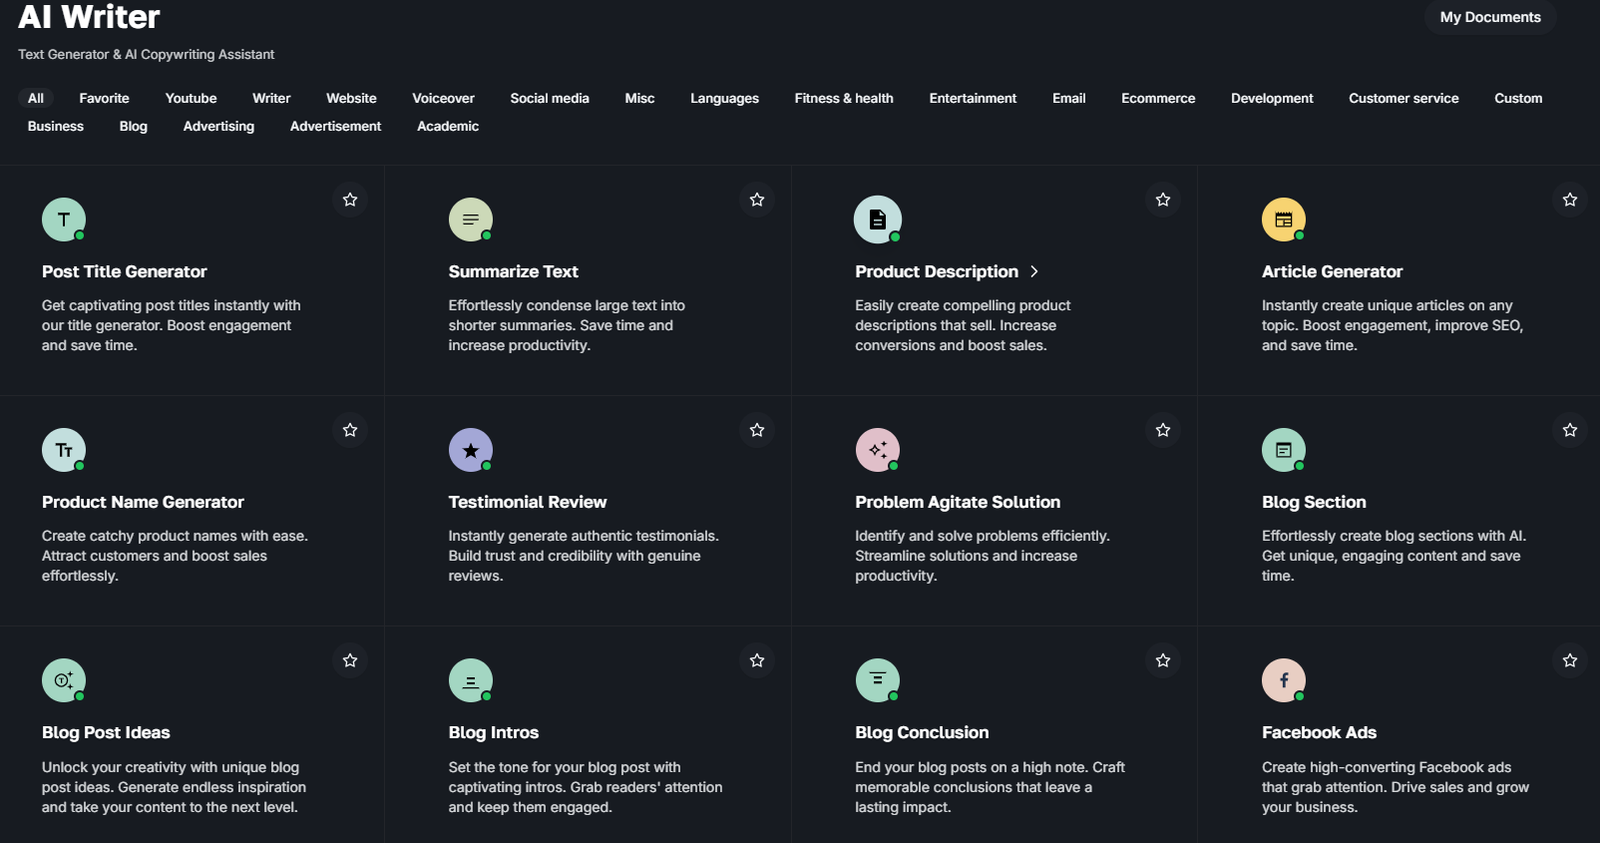Toggle favorite star on Article Generator

pos(1570,200)
